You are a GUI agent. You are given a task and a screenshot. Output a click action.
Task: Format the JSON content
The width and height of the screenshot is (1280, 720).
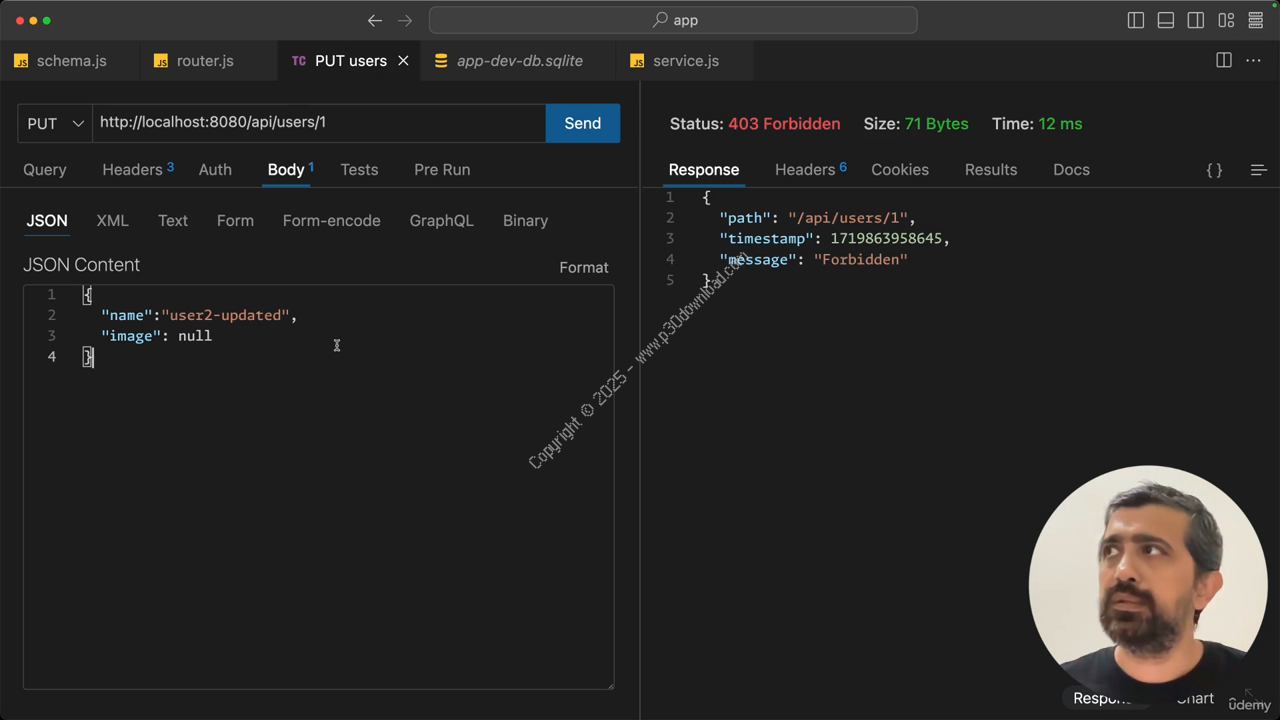[x=584, y=268]
